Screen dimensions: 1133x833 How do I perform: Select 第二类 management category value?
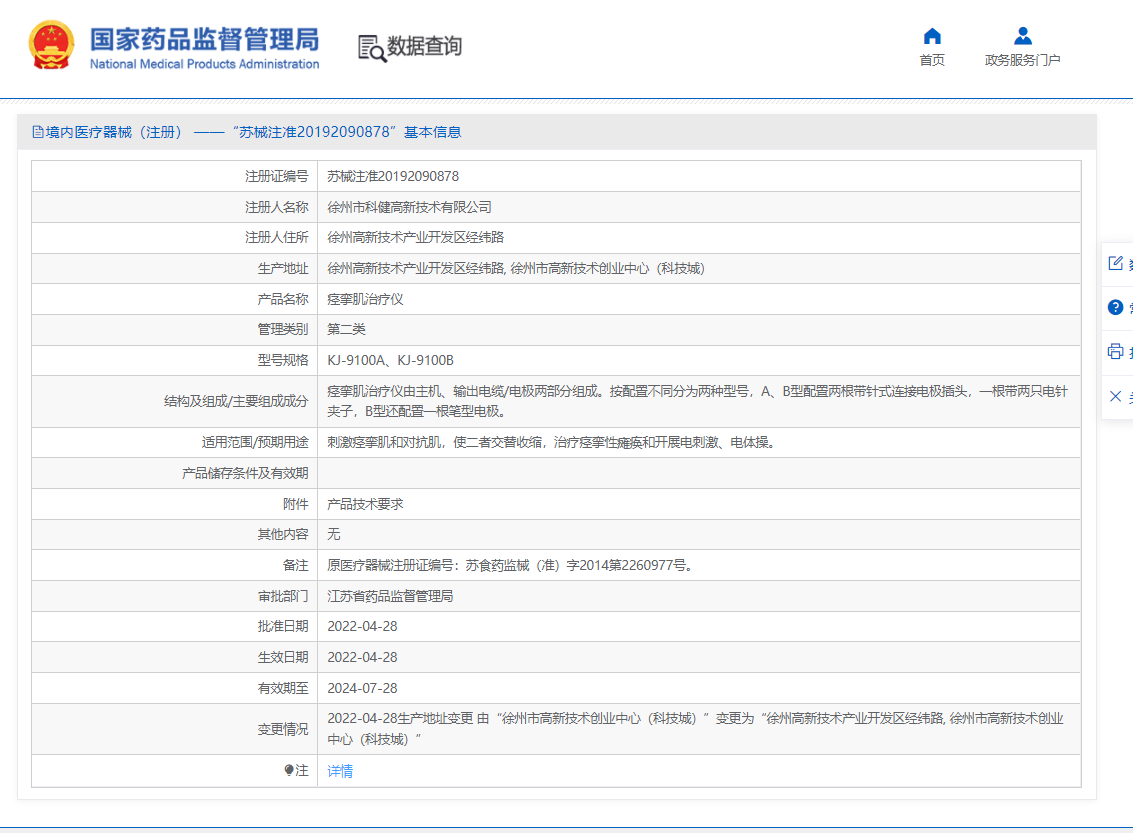[x=346, y=329]
